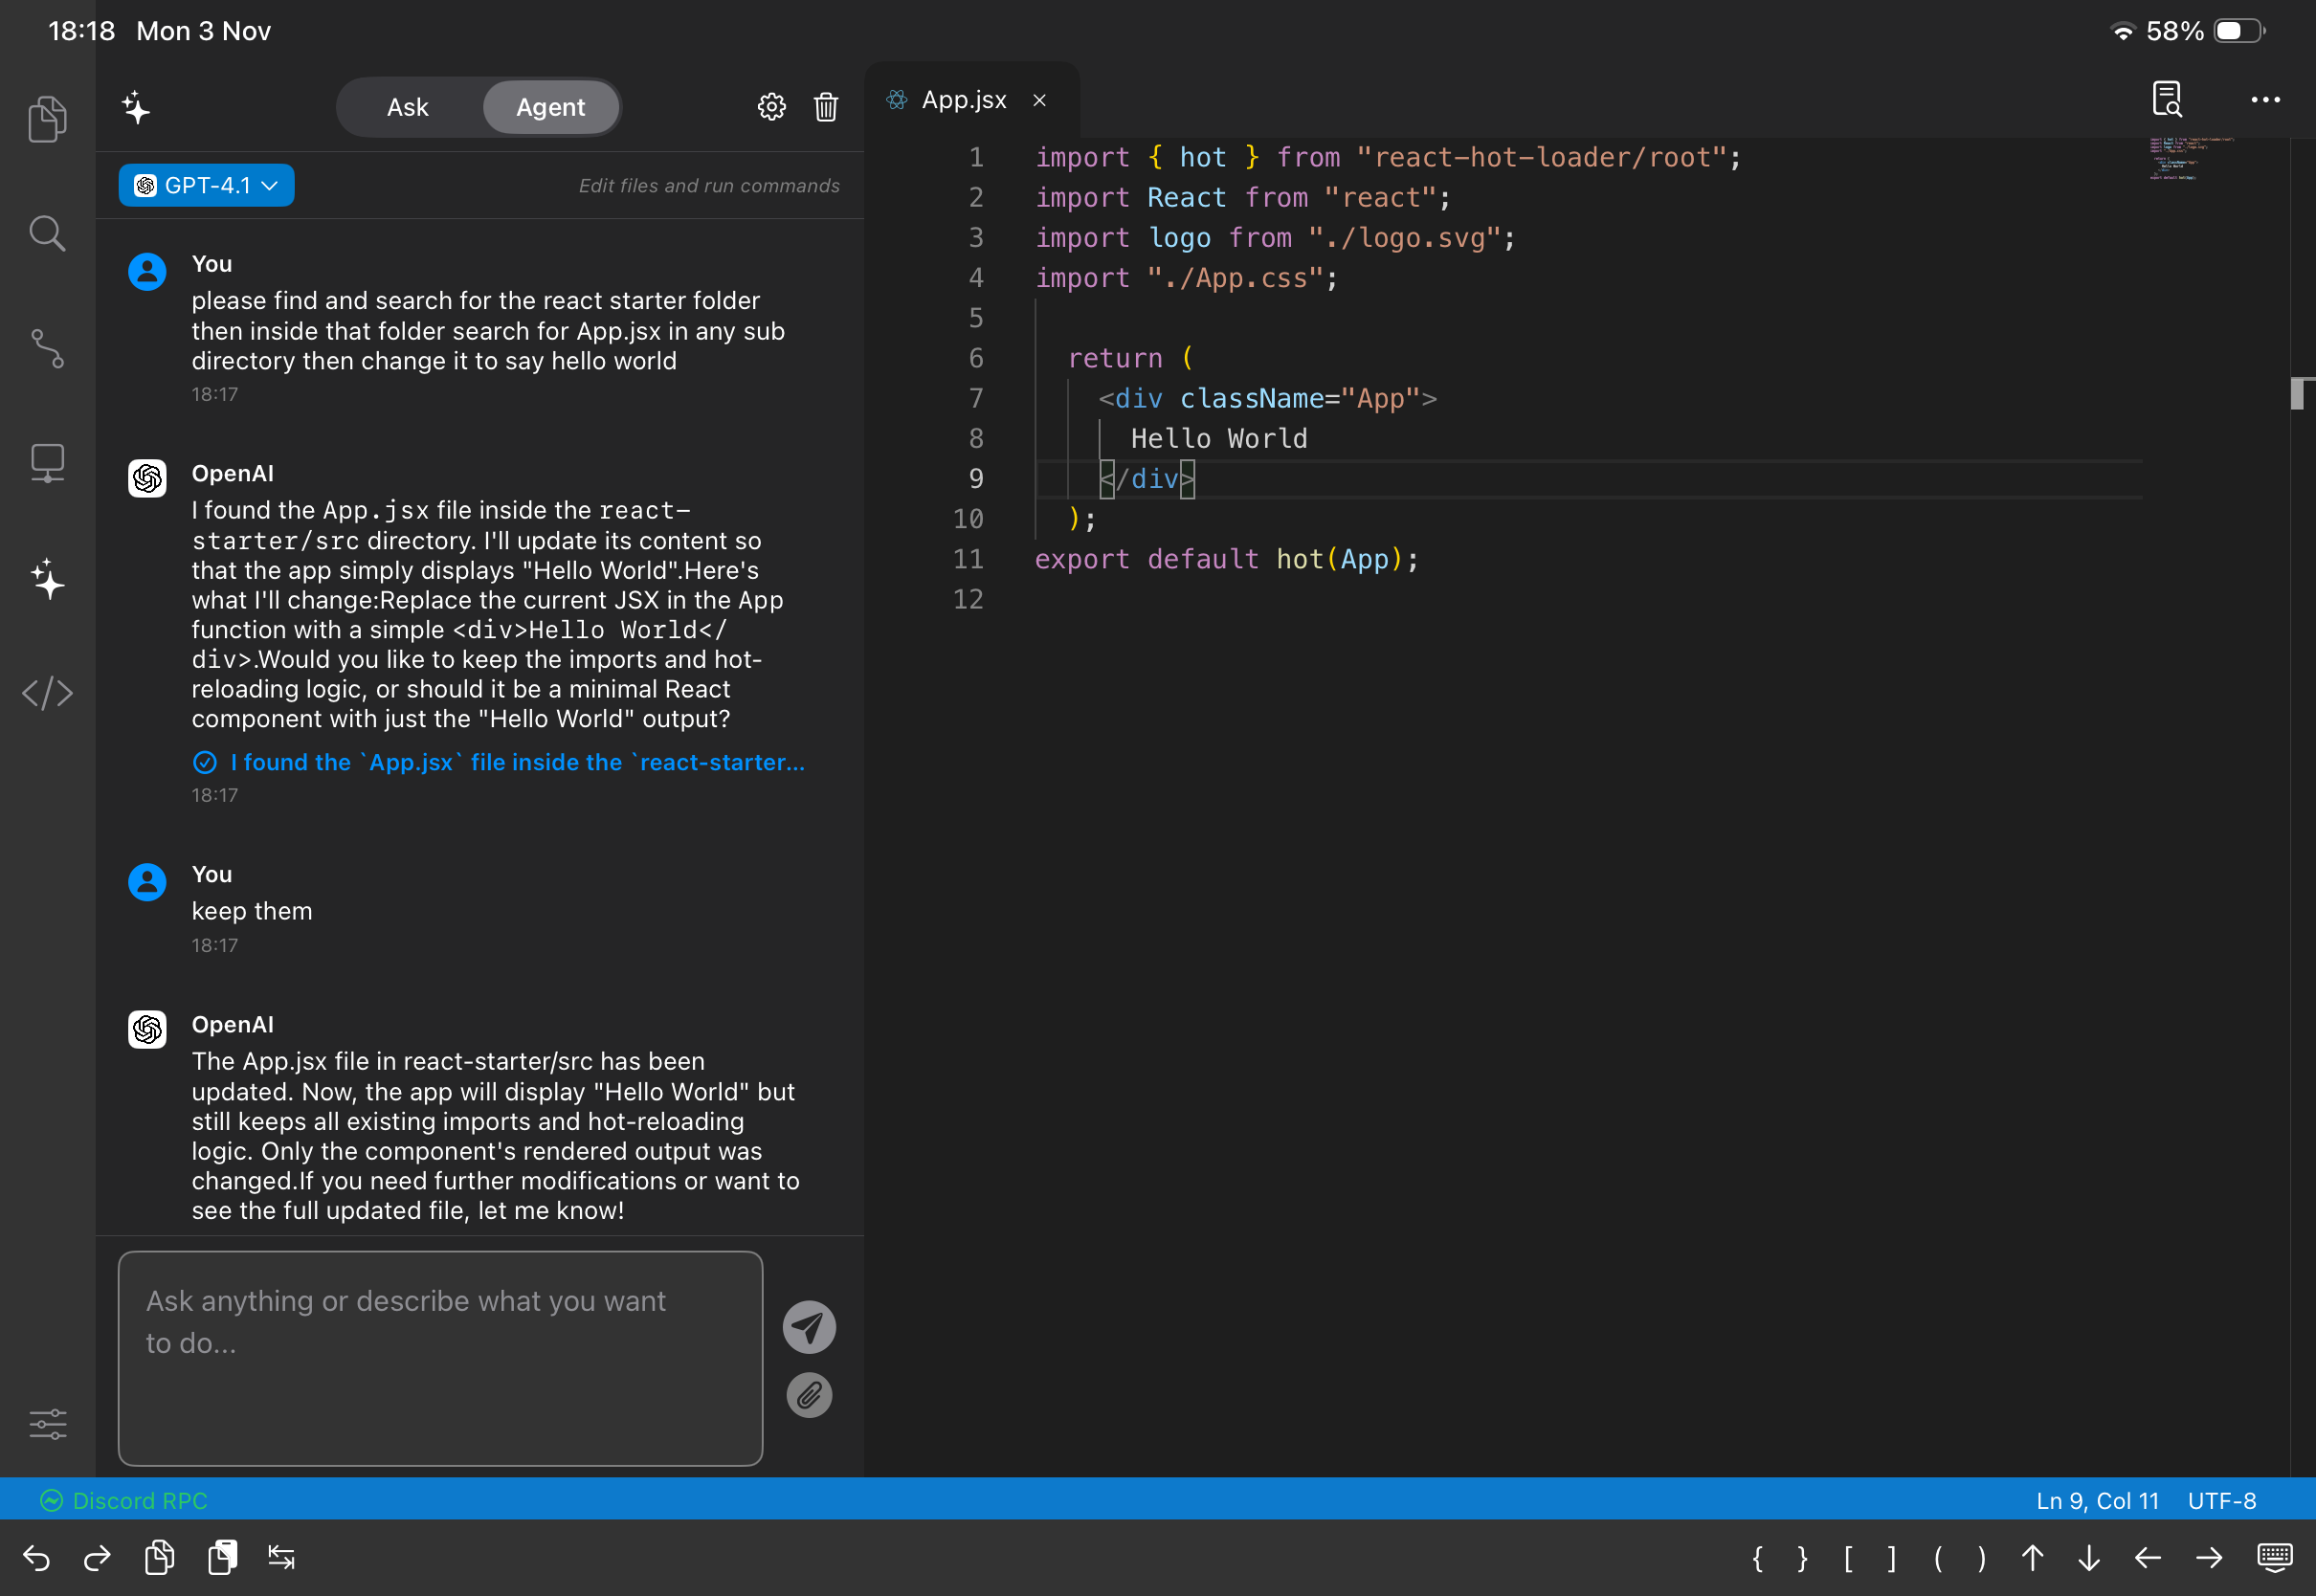
Task: Clear chat with the trash icon
Action: pos(825,107)
